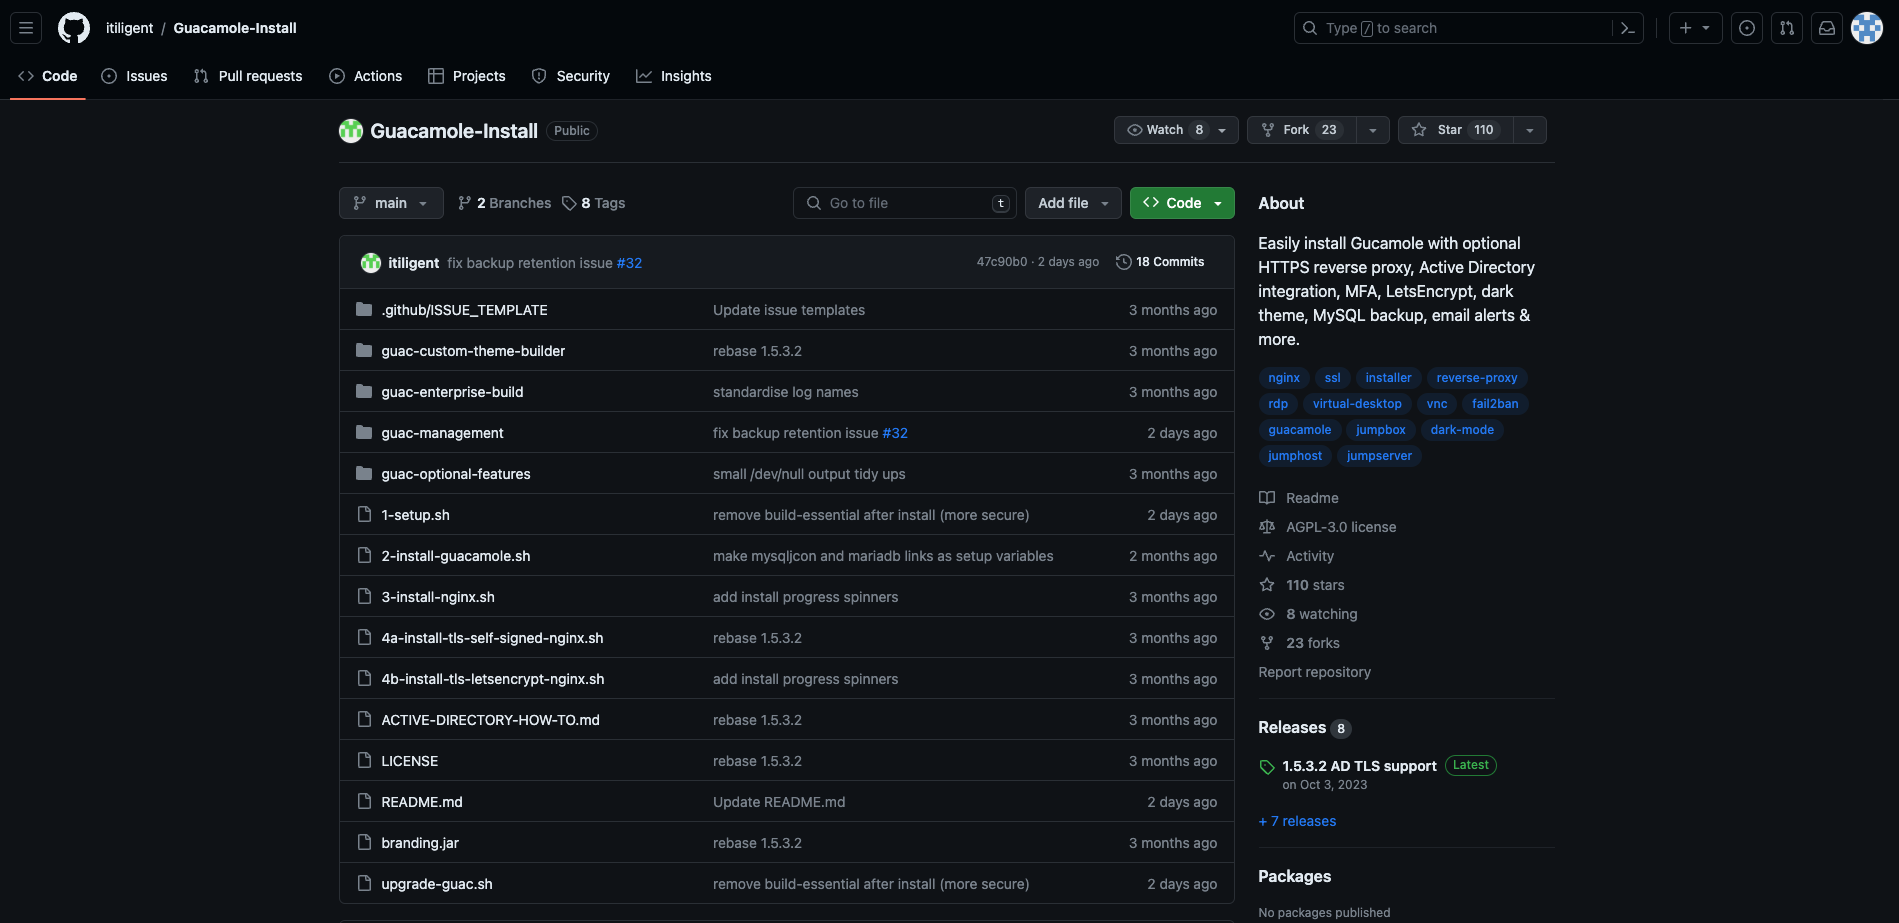Click the Go to file search field
Screen dimensions: 1899x923
[905, 203]
